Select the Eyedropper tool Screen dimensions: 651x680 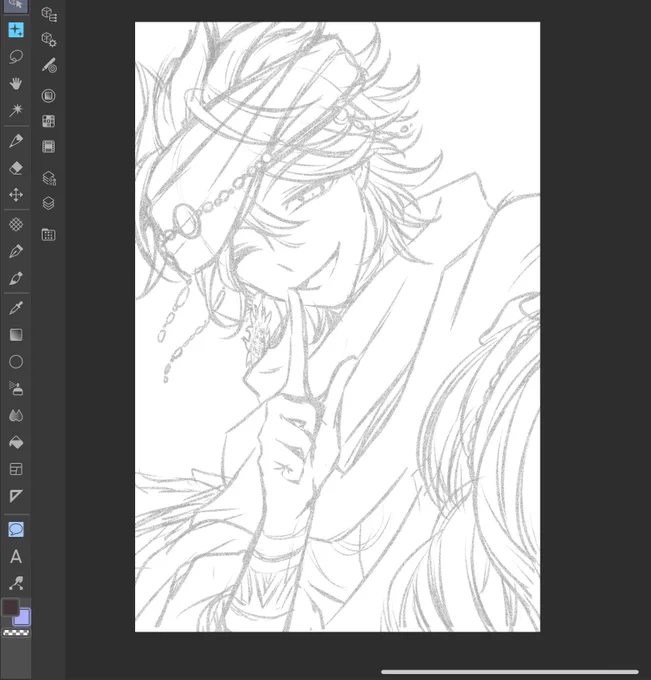point(16,308)
